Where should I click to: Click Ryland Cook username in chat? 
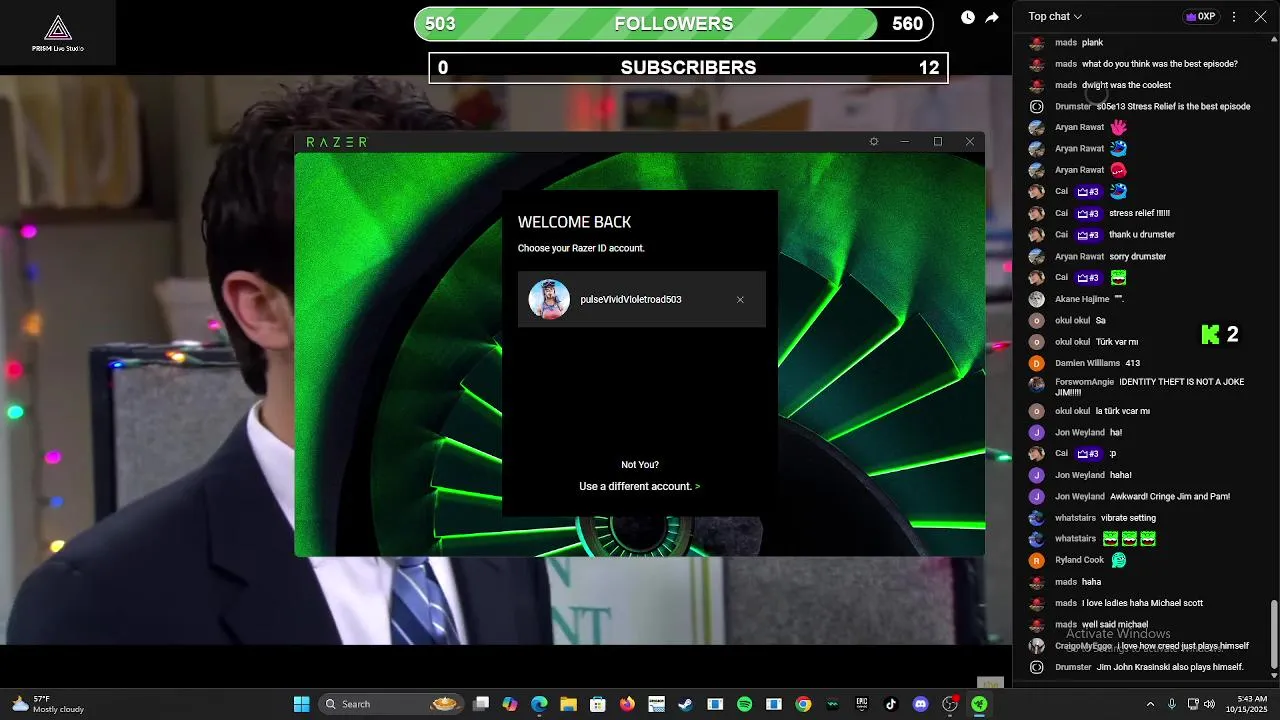pos(1079,560)
